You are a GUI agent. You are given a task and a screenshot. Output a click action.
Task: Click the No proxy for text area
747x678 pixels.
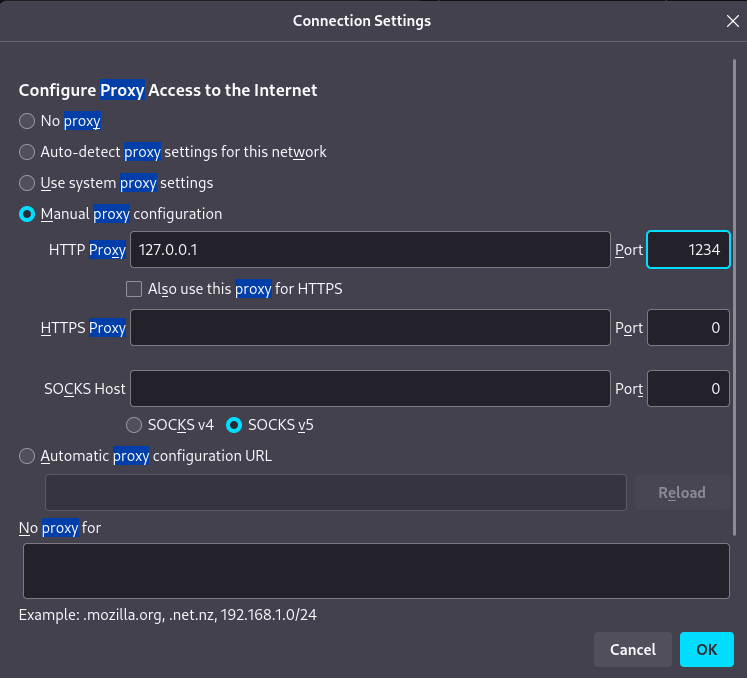pyautogui.click(x=376, y=571)
